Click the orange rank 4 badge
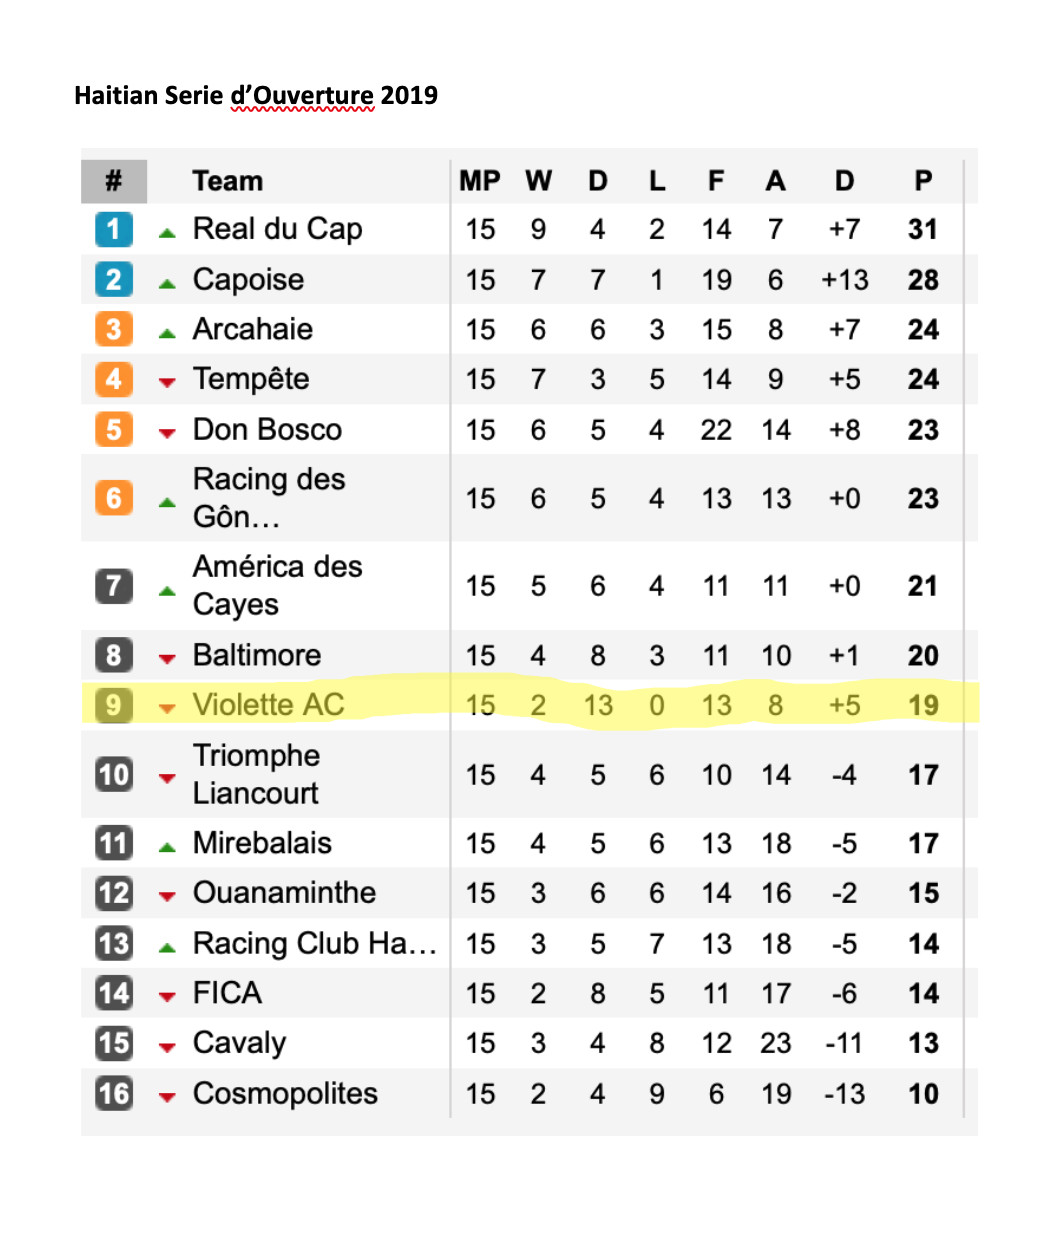This screenshot has width=1060, height=1240. click(x=114, y=379)
